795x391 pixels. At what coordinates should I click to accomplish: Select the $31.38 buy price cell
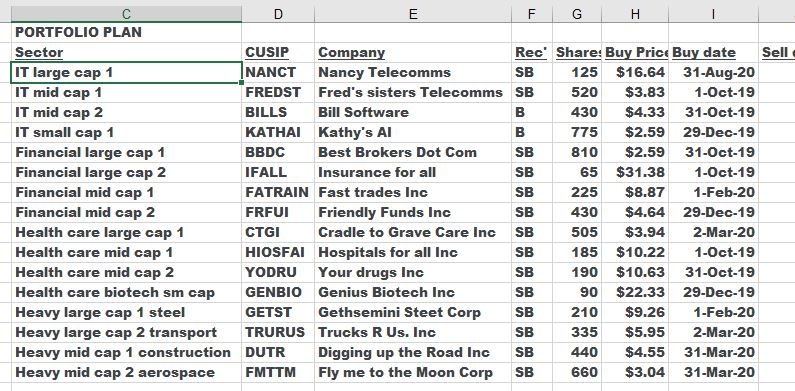tap(635, 172)
